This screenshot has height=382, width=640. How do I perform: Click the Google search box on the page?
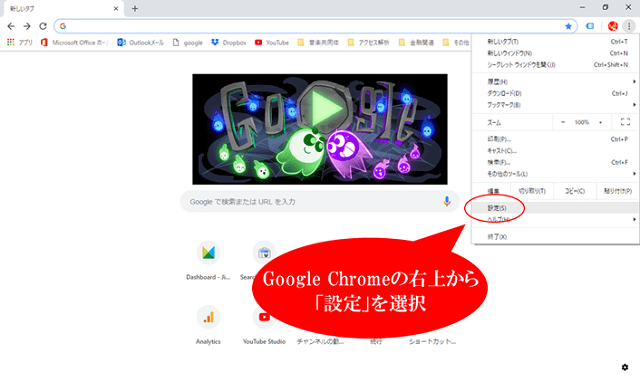320,201
